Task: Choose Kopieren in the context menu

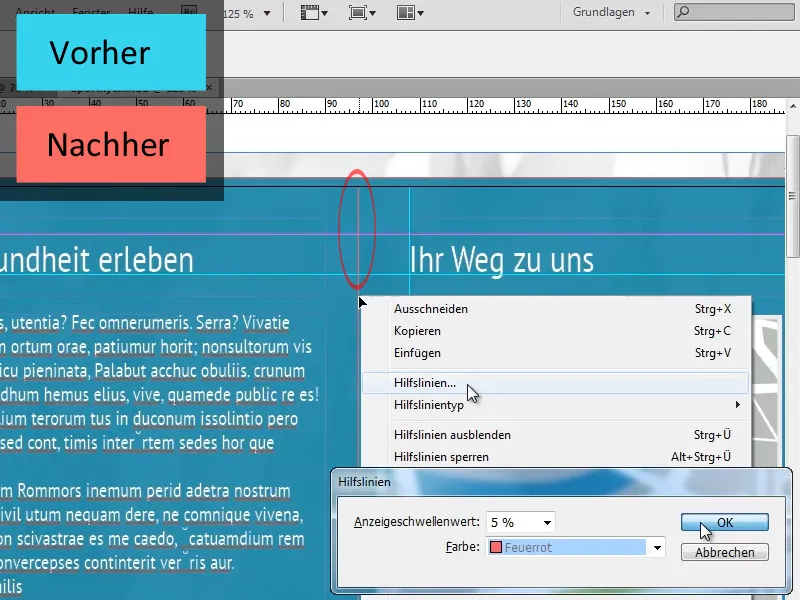Action: 556,331
